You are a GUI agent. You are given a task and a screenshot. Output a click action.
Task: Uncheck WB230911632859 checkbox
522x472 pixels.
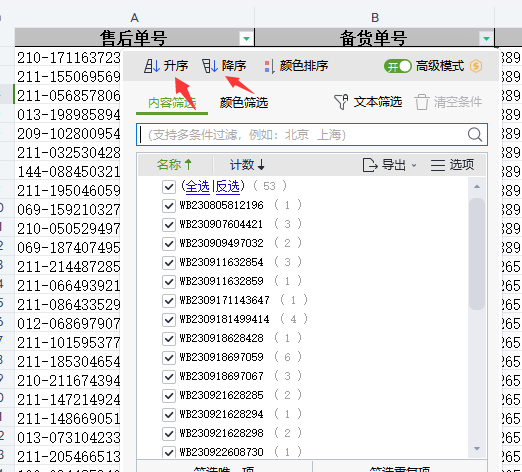tap(169, 281)
